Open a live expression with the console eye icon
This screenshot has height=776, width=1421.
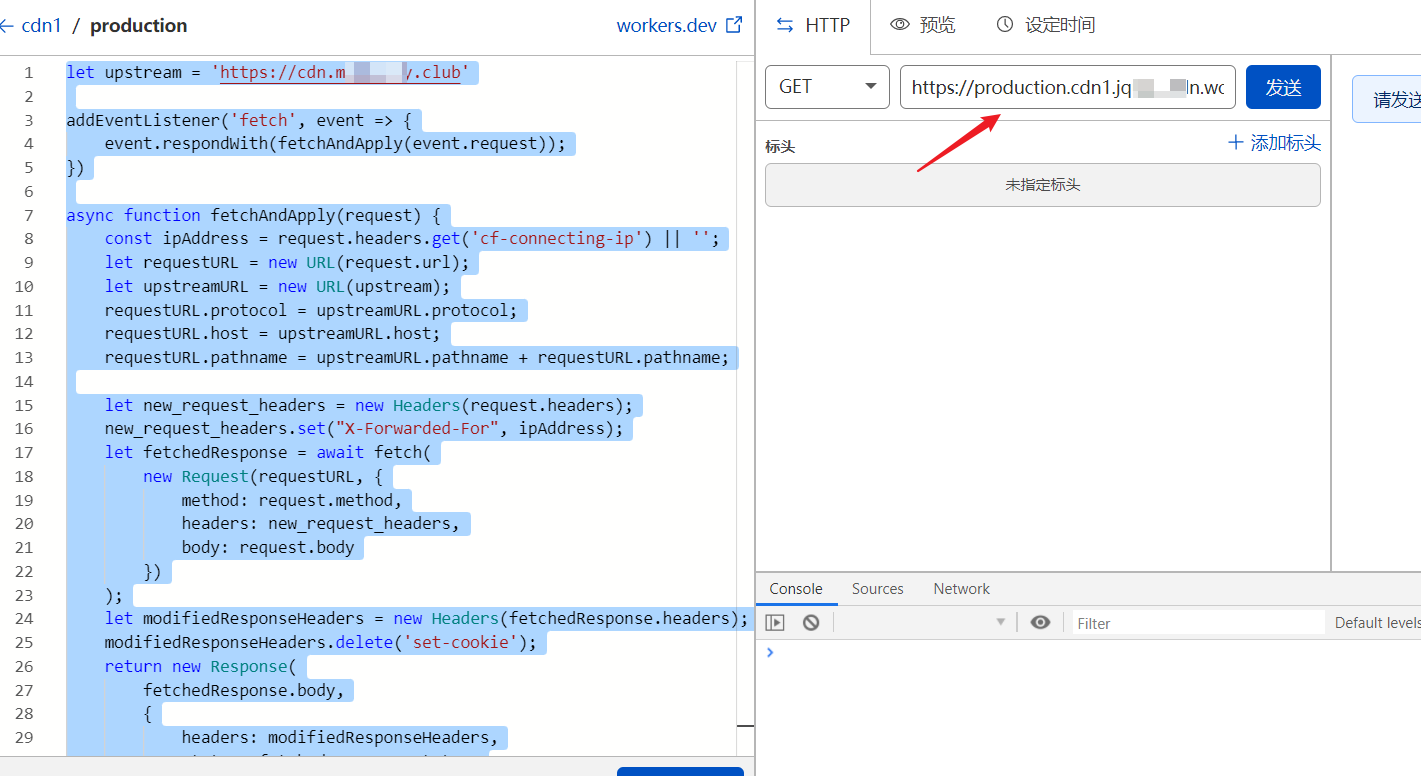click(x=1040, y=622)
